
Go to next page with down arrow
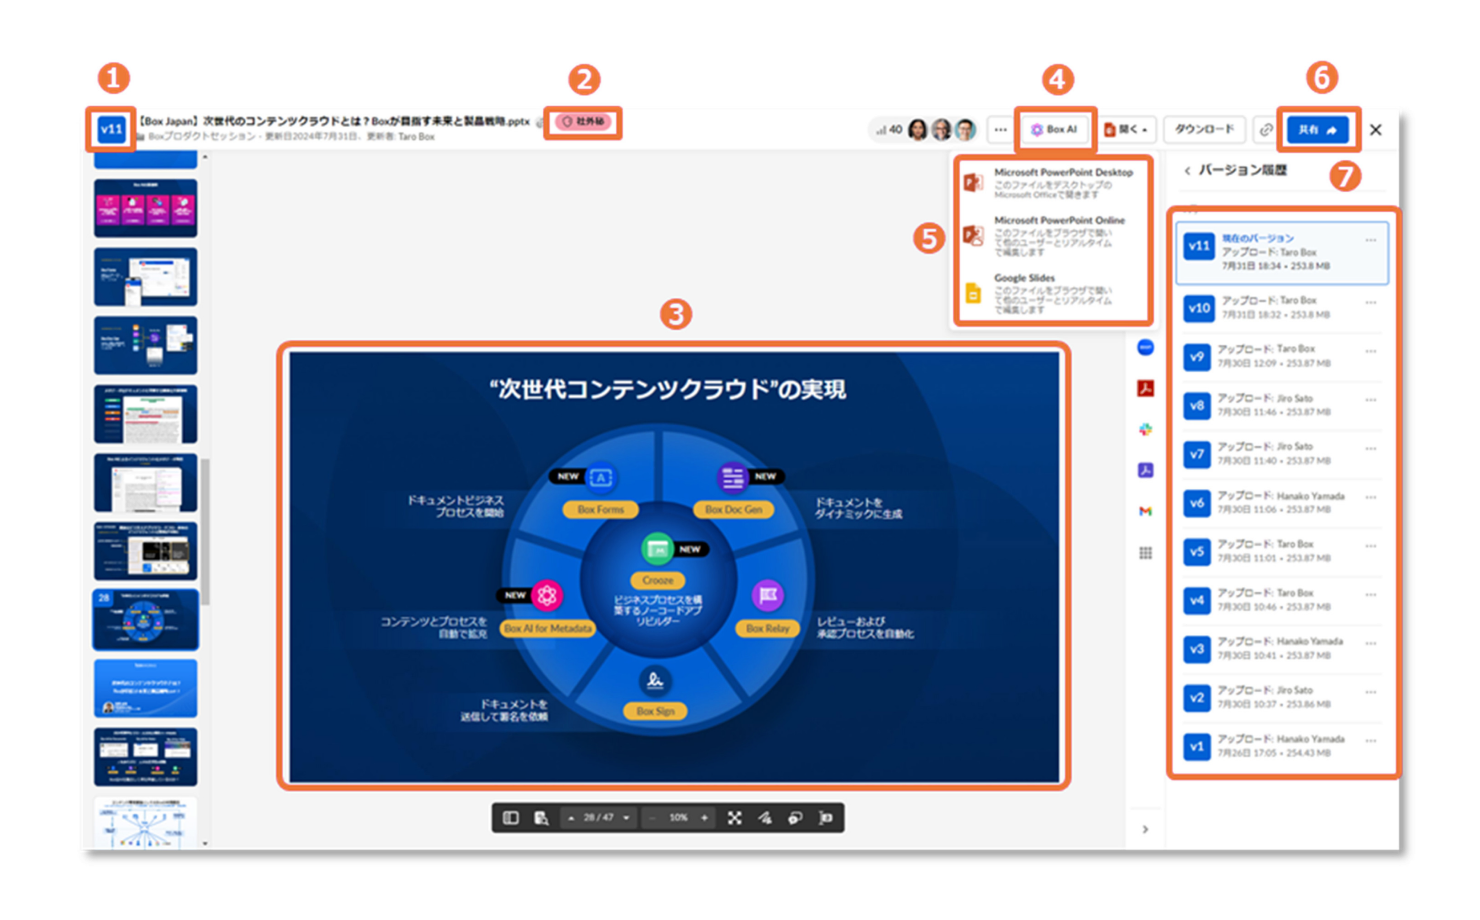click(x=627, y=818)
